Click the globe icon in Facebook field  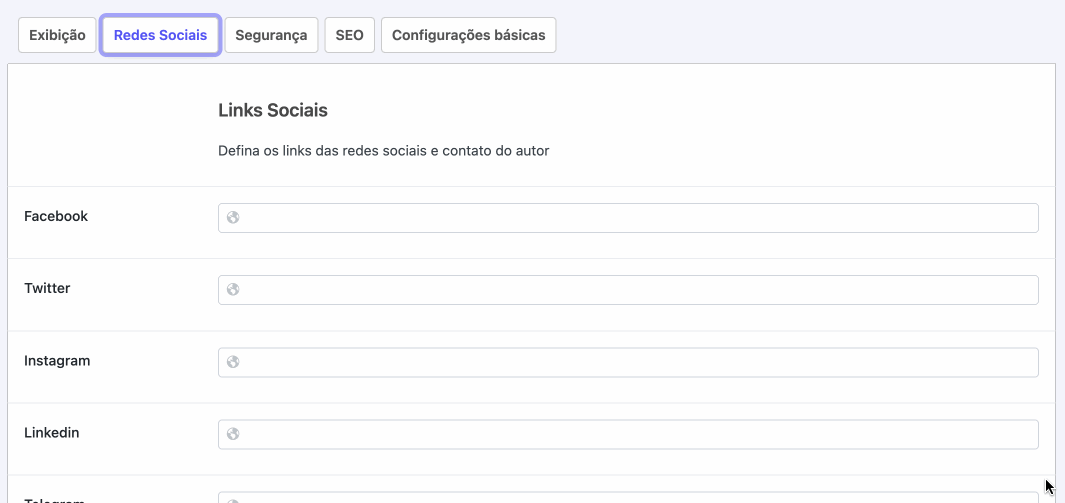click(x=233, y=218)
